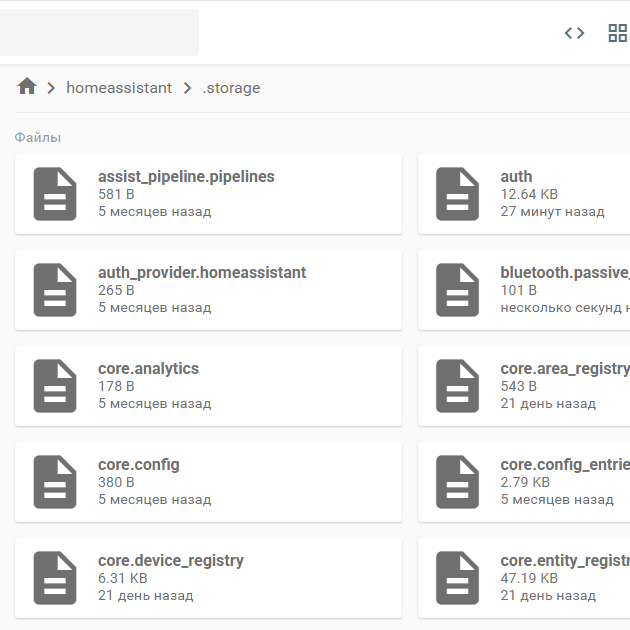This screenshot has height=630, width=630.
Task: Click auth_provider.homeassistant file name
Action: click(202, 273)
